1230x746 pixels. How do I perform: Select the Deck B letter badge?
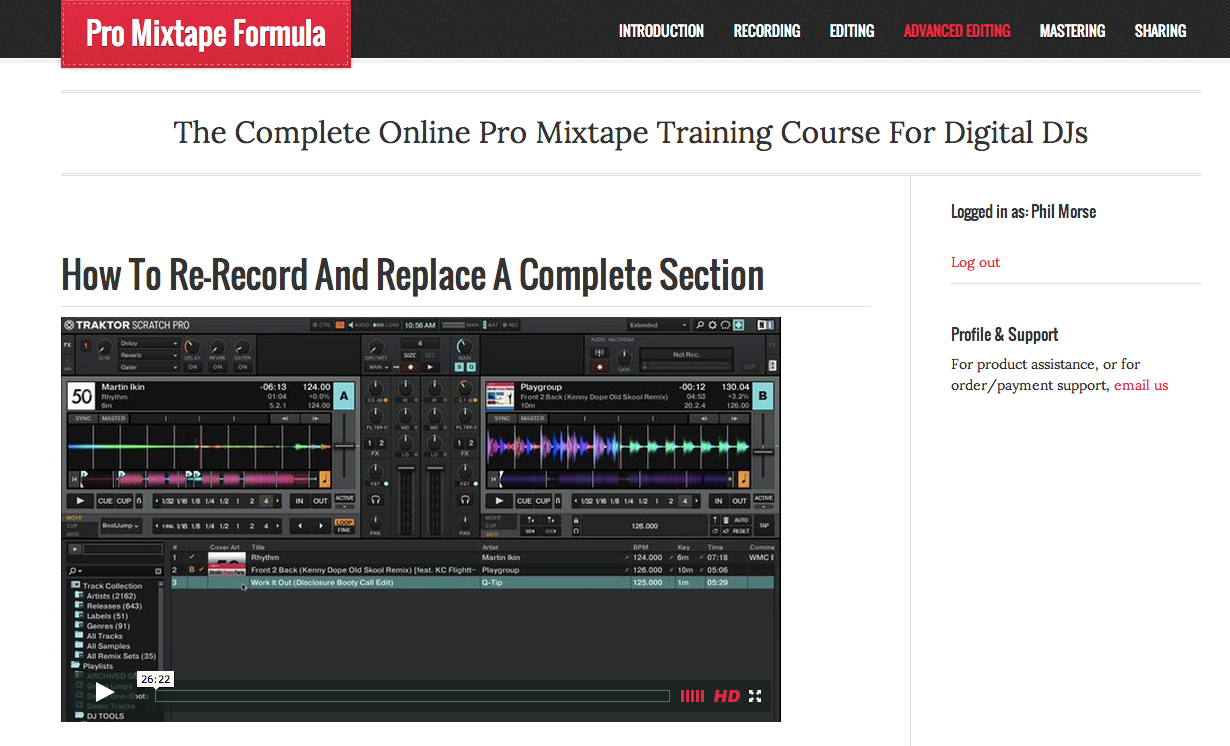pos(762,395)
